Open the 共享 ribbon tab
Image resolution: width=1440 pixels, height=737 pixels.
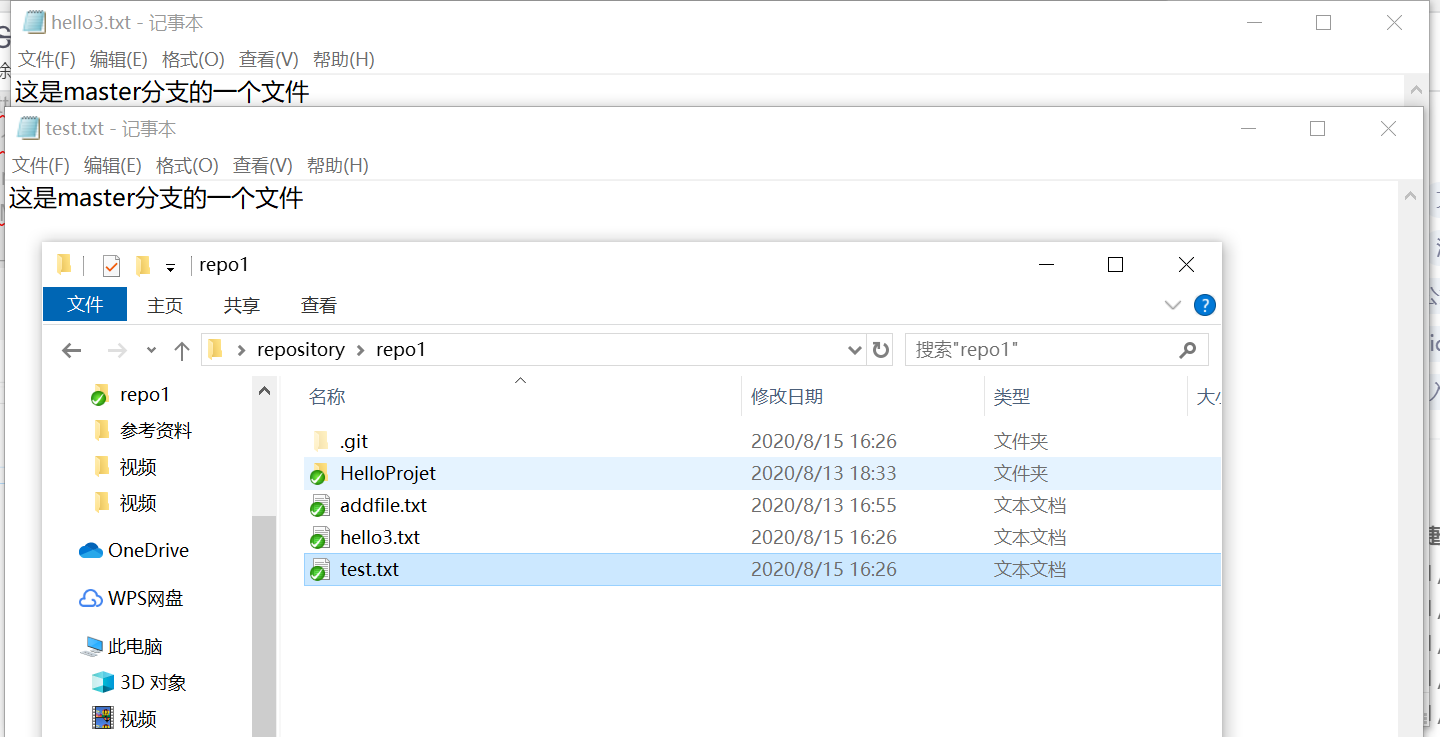click(x=242, y=305)
